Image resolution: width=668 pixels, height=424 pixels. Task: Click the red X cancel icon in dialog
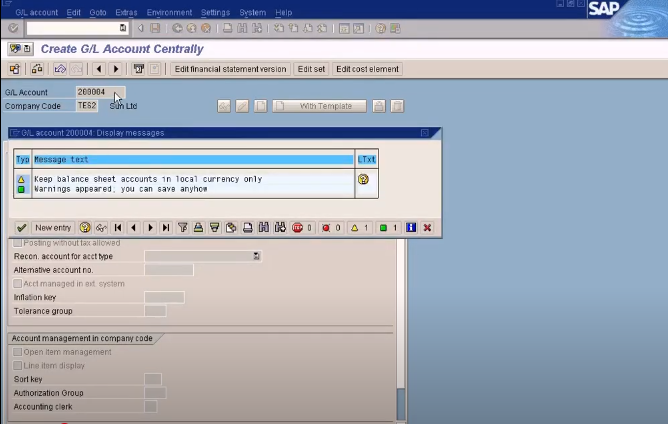[x=427, y=228]
